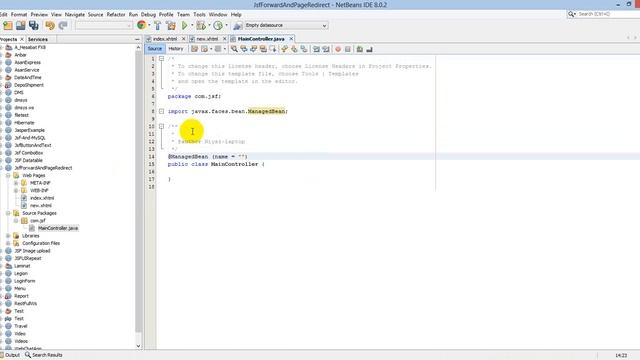Click the Clean and Build icon

[x=171, y=25]
